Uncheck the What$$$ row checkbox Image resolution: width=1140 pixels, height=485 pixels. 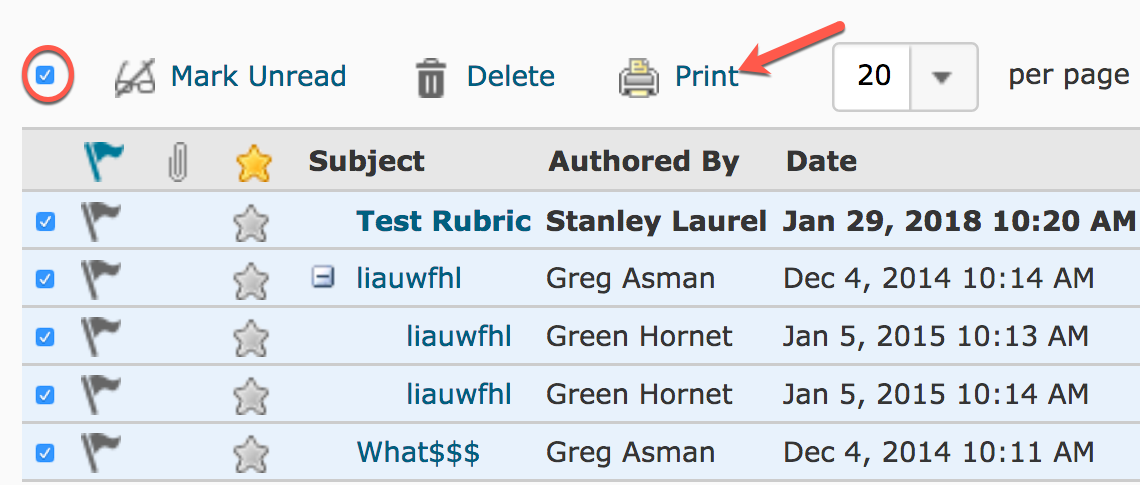pyautogui.click(x=45, y=453)
